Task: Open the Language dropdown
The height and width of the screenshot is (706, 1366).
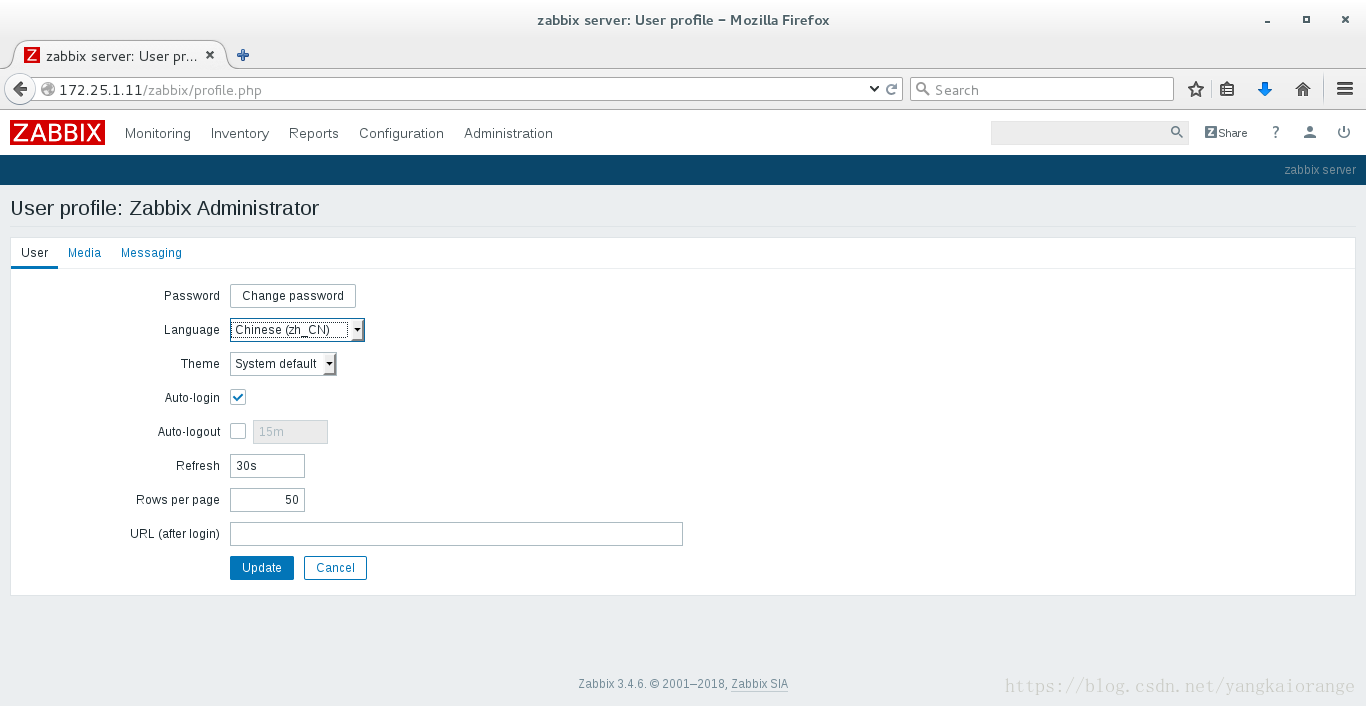Action: coord(297,330)
